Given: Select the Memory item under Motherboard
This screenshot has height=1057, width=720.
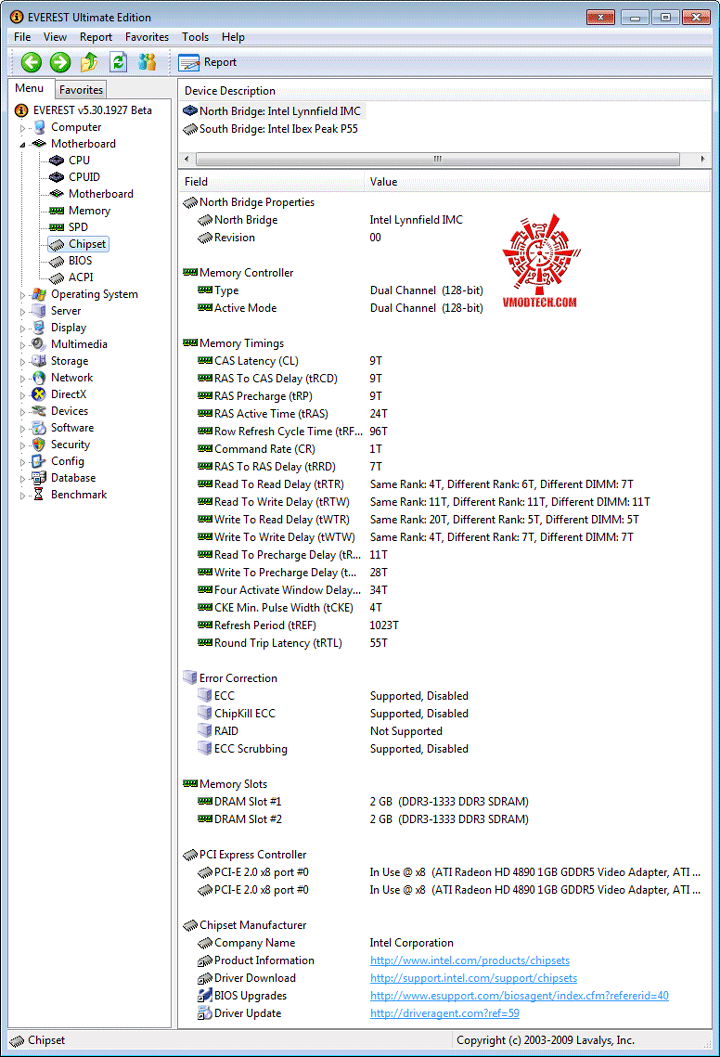Looking at the screenshot, I should [89, 210].
